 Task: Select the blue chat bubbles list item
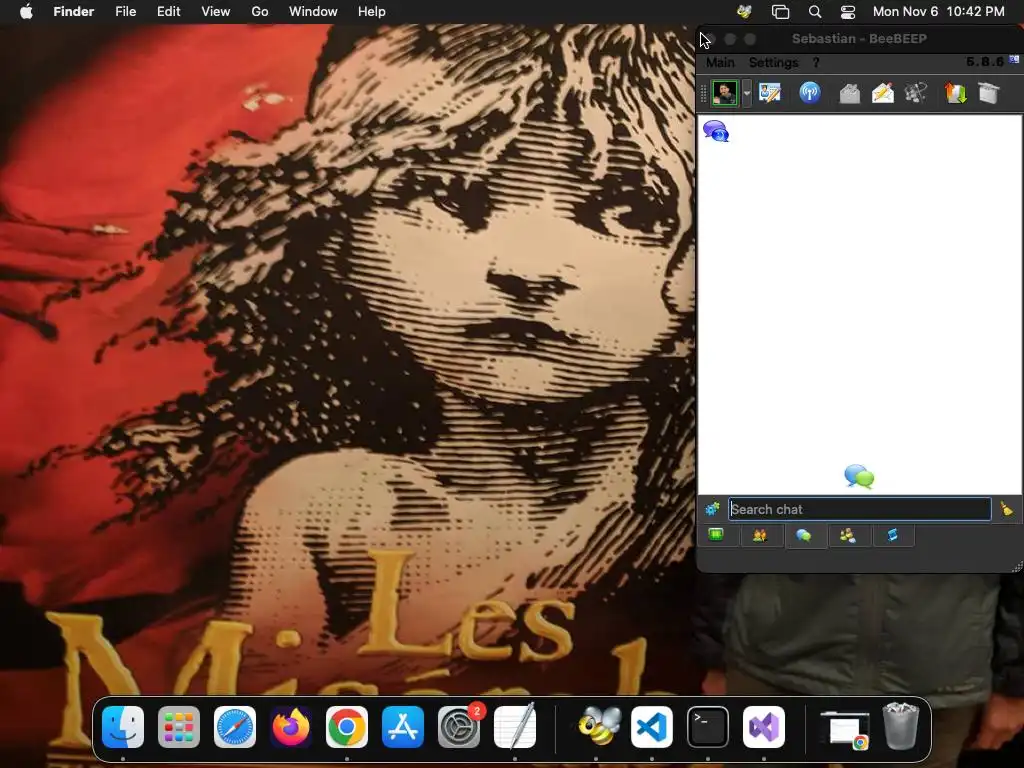[x=716, y=131]
